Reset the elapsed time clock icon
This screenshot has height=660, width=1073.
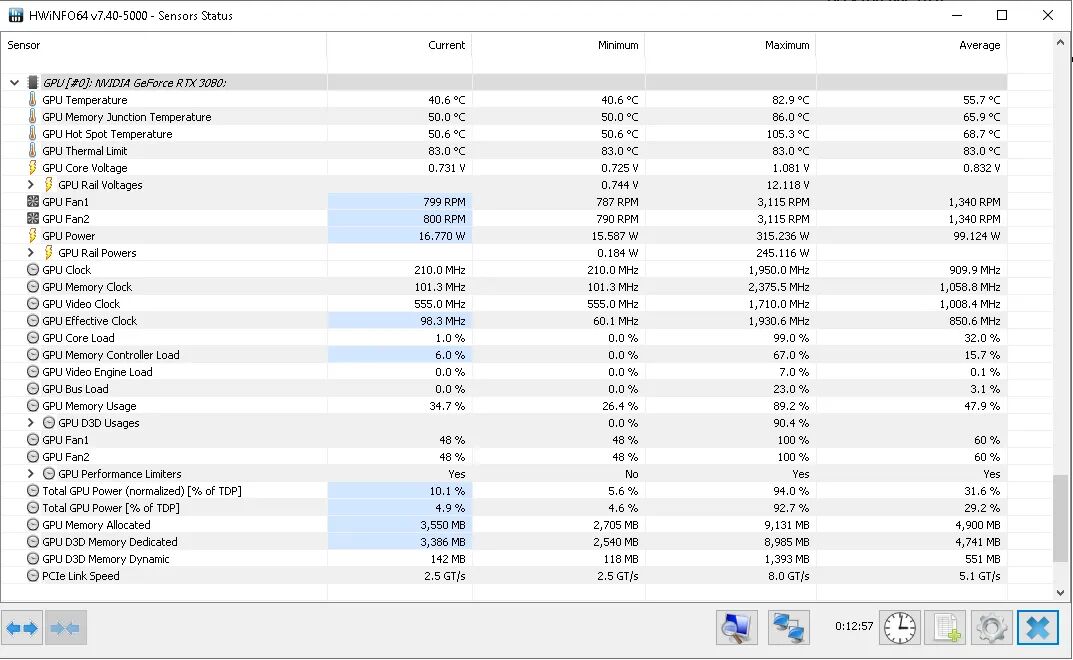point(899,628)
